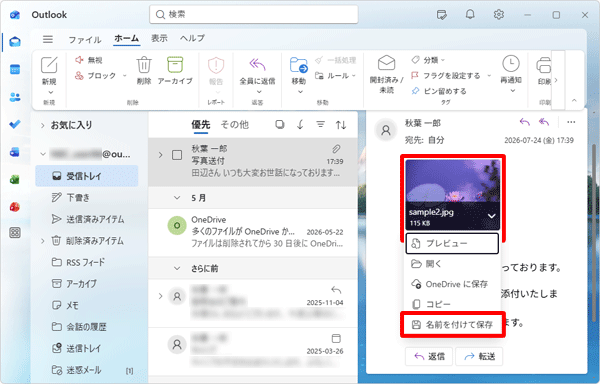This screenshot has width=600, height=384.
Task: Click the アーカイブ archive icon in the ribbon
Action: [175, 65]
